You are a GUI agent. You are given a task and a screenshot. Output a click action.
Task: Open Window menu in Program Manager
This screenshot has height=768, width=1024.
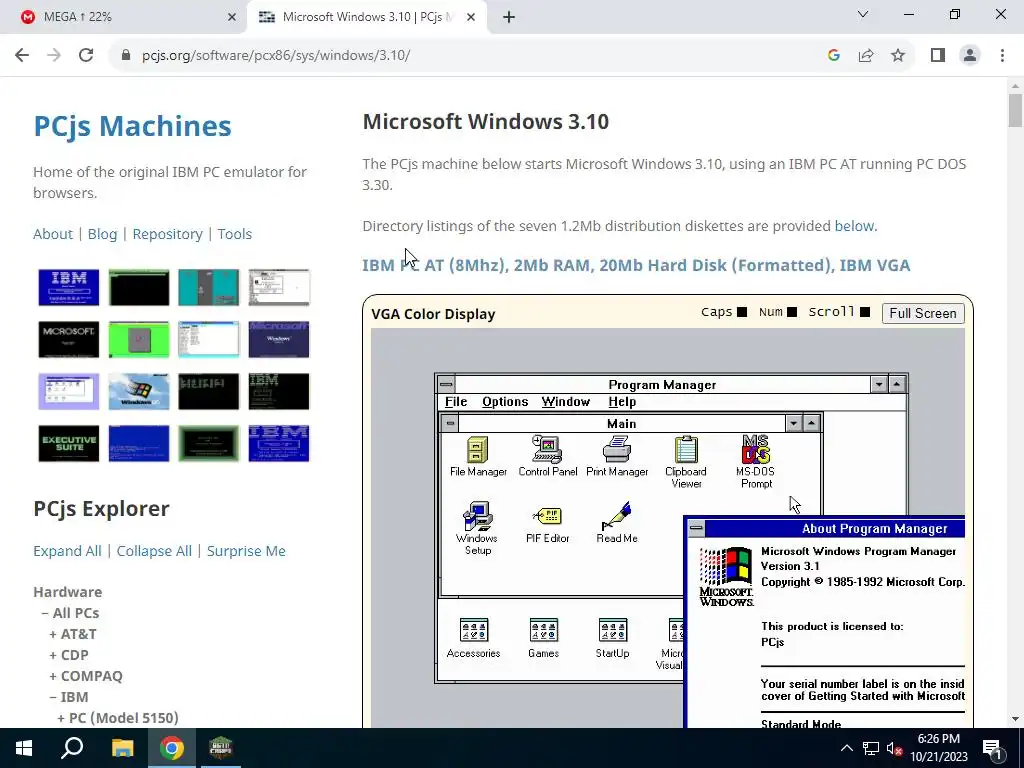[x=566, y=402]
